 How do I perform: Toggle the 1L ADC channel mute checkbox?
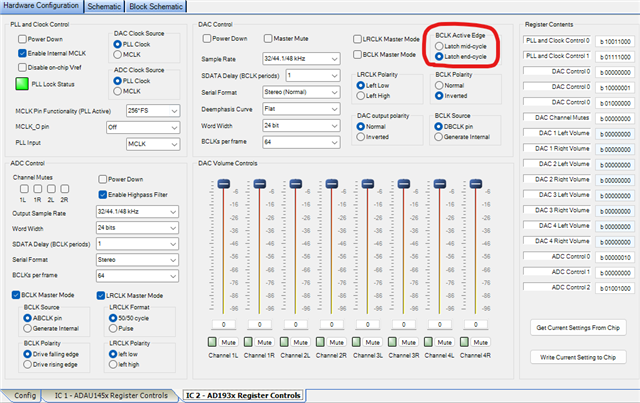[24, 189]
